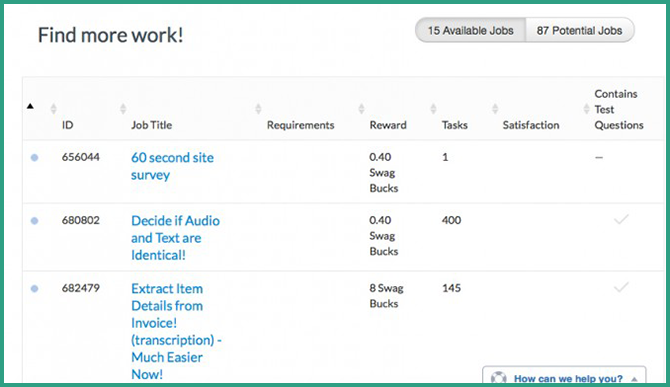Click the Find more work! heading
The width and height of the screenshot is (670, 387).
[x=111, y=35]
